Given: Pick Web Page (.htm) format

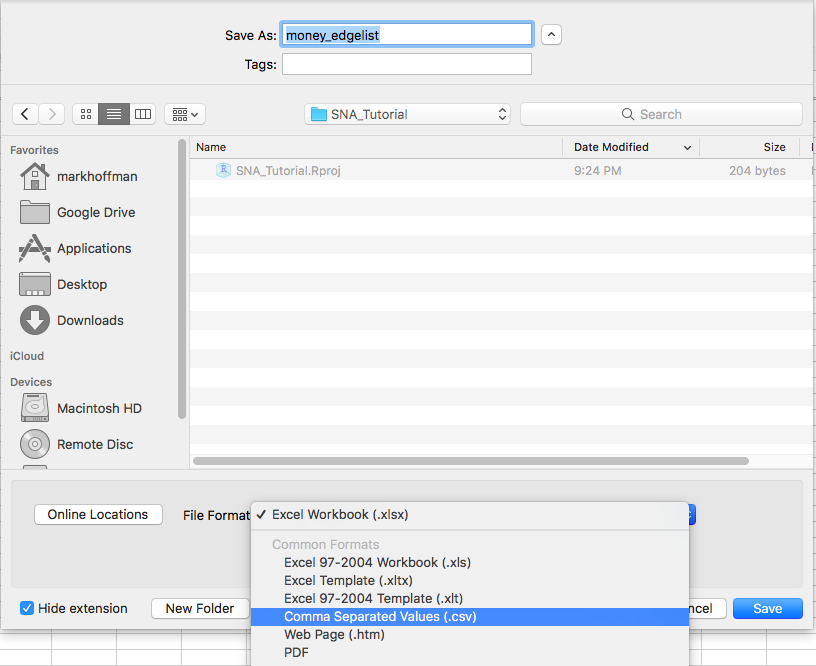Looking at the screenshot, I should (334, 635).
